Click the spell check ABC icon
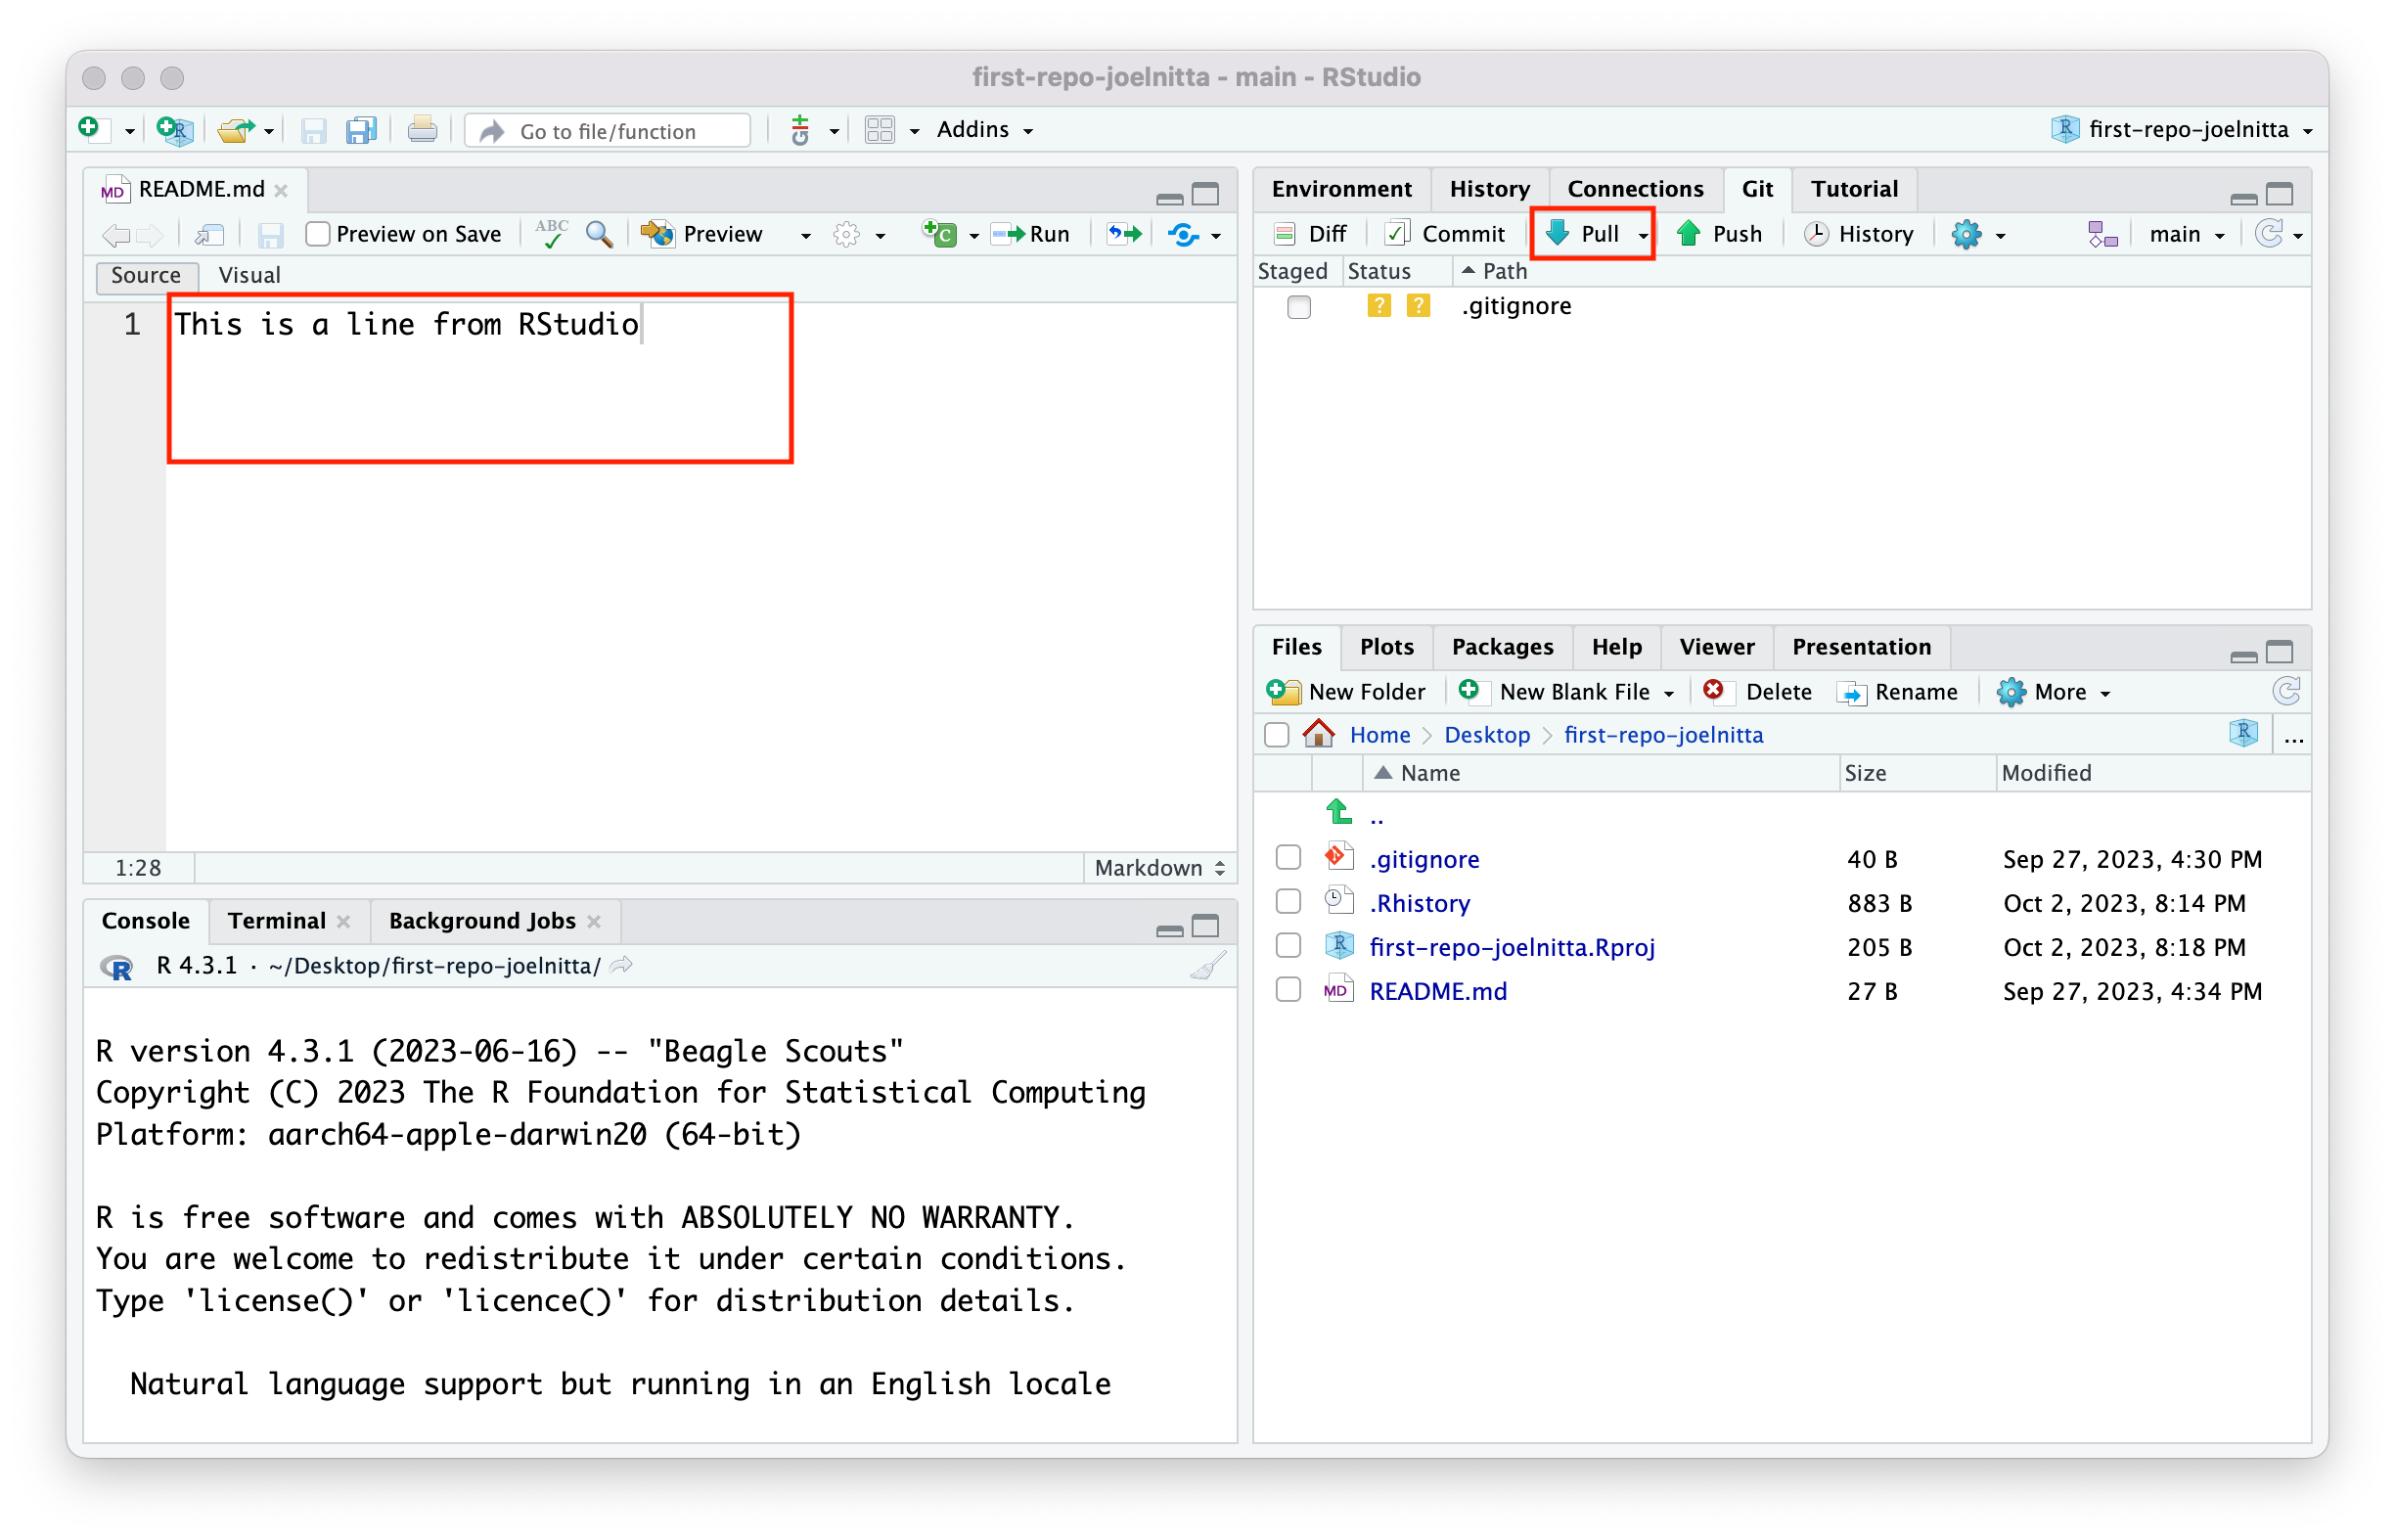Viewport: 2395px width, 1540px height. point(551,233)
